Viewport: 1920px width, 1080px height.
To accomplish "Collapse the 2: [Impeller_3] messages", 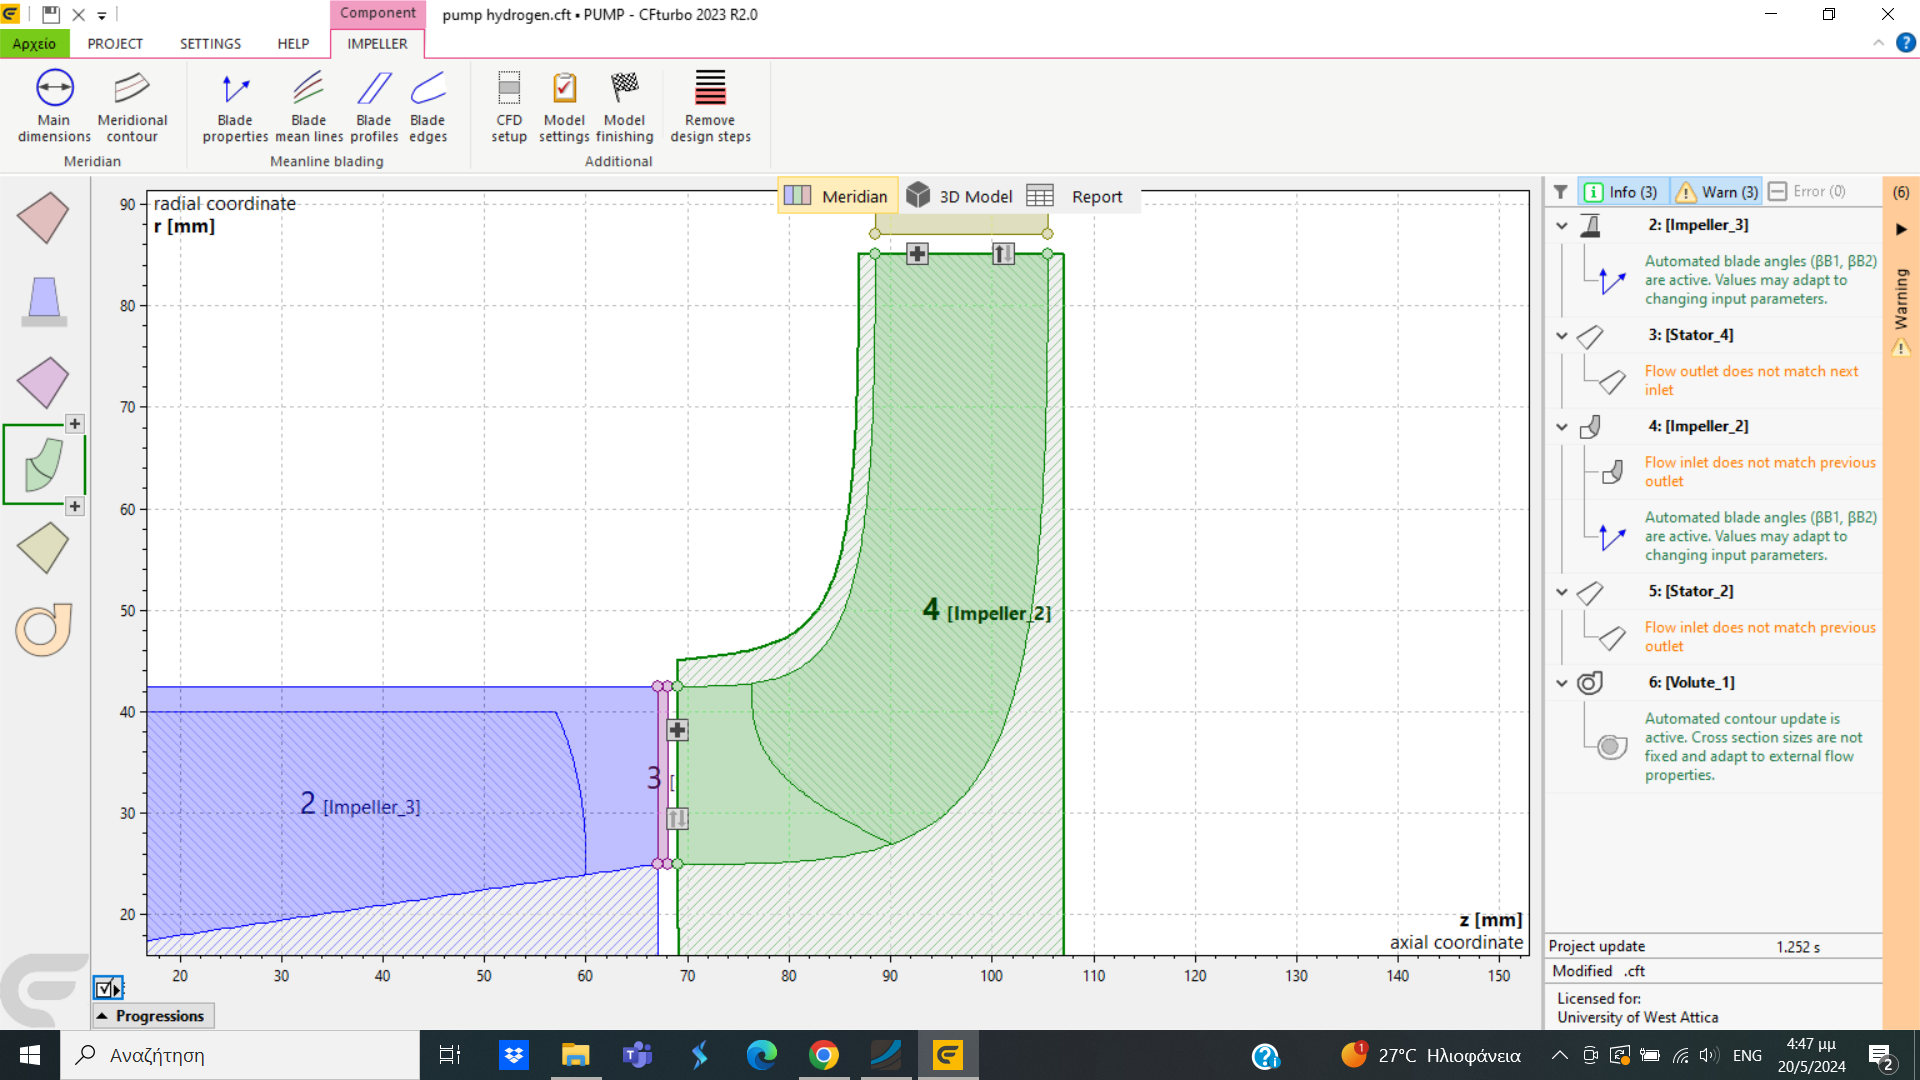I will (x=1562, y=226).
